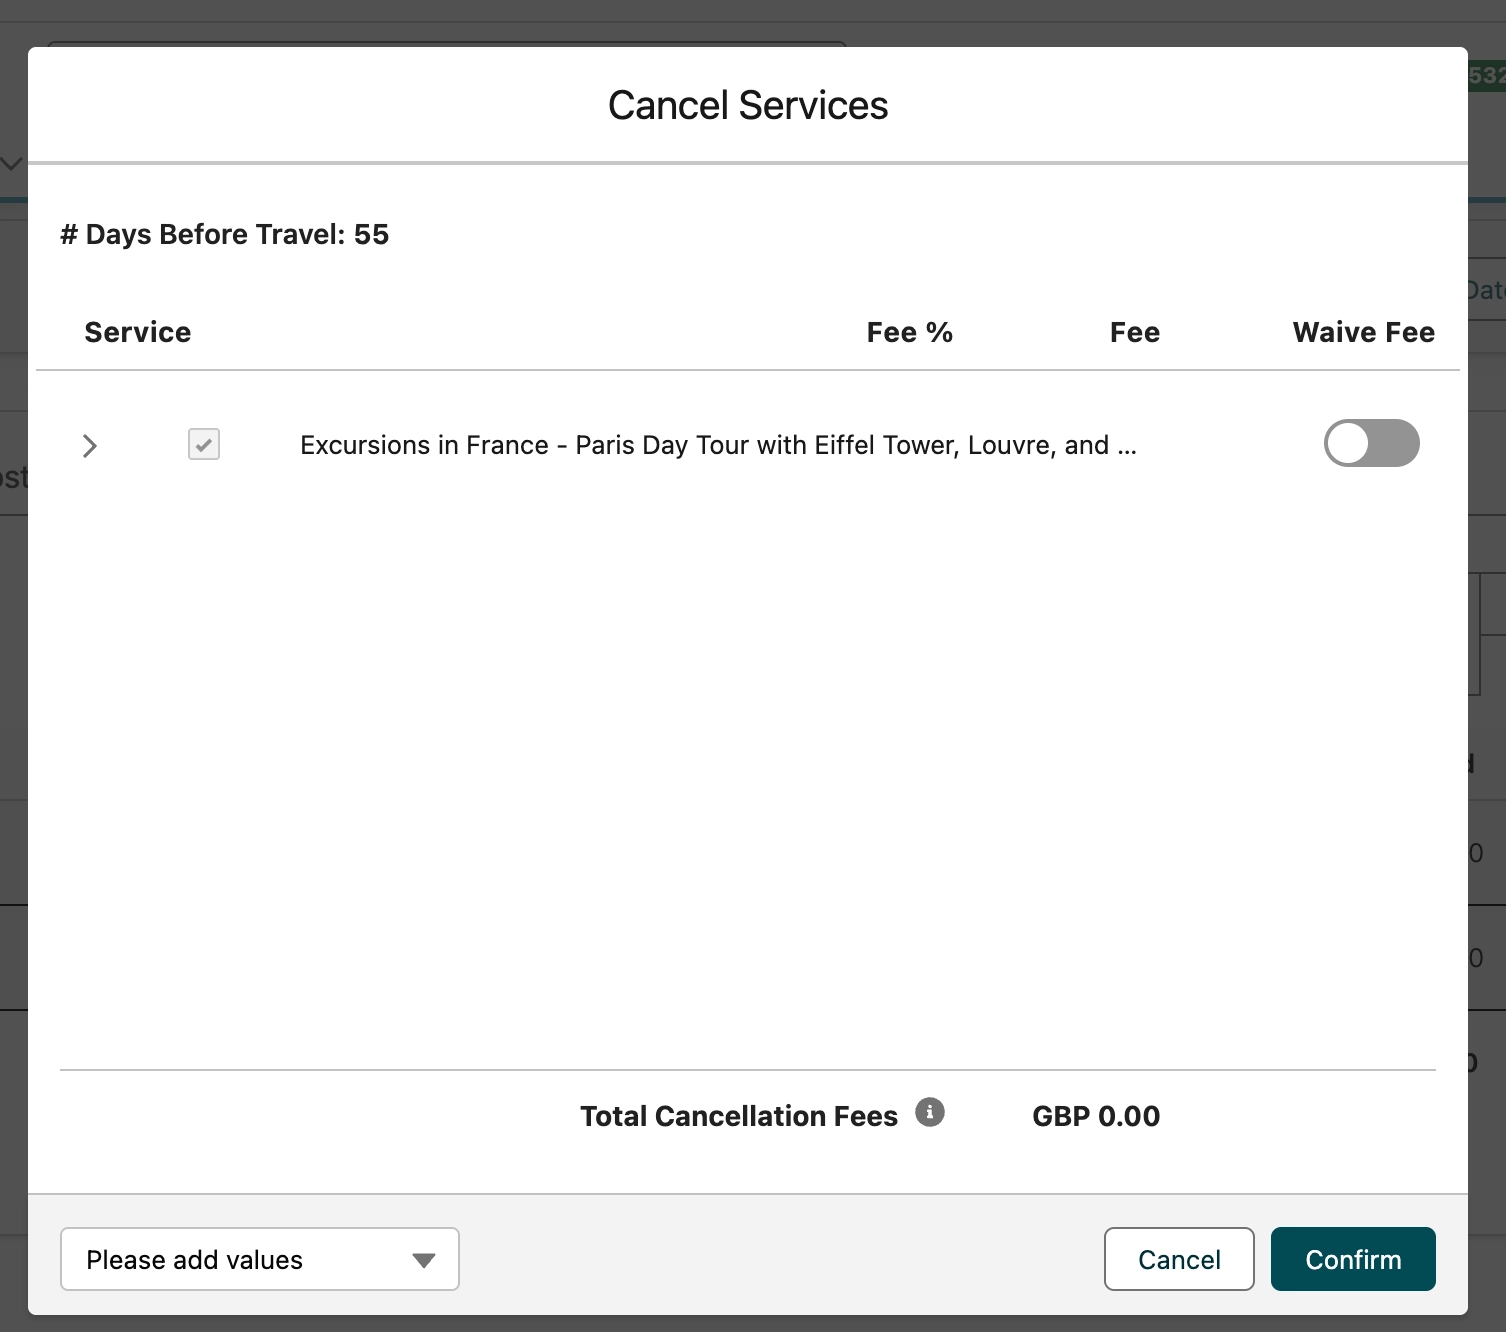Open the 'Please add values' dropdown

click(259, 1259)
